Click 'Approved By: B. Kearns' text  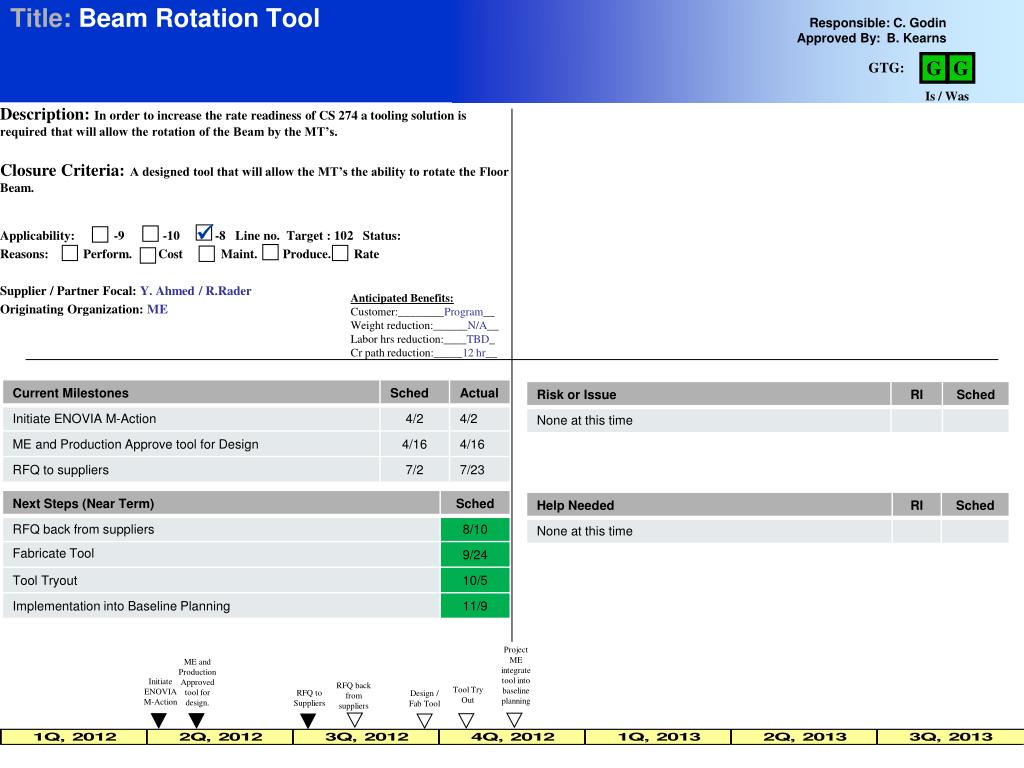point(871,39)
